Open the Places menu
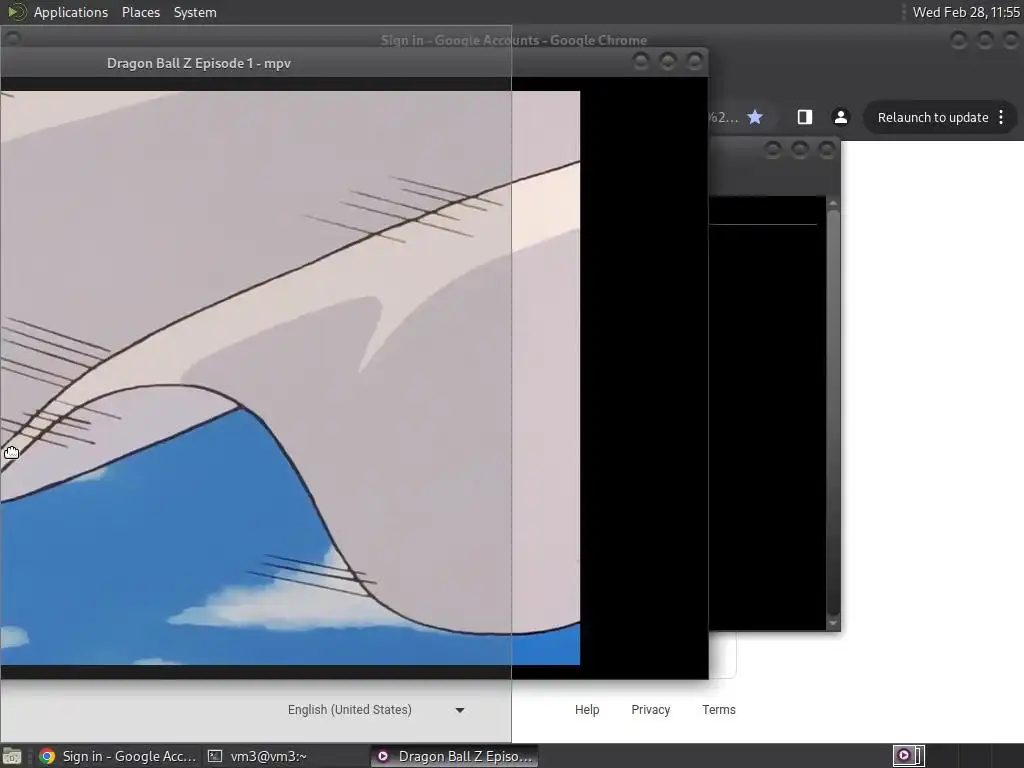The image size is (1024, 768). 140,12
